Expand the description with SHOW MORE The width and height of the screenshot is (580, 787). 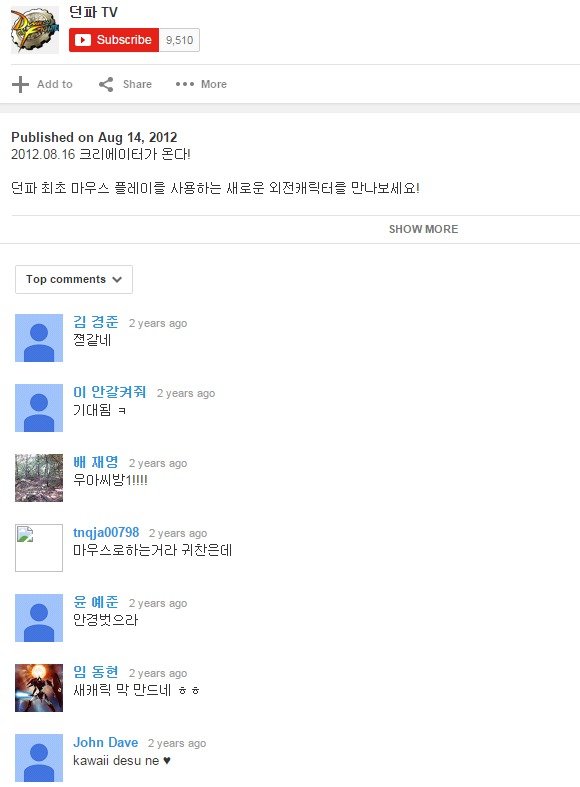point(423,229)
